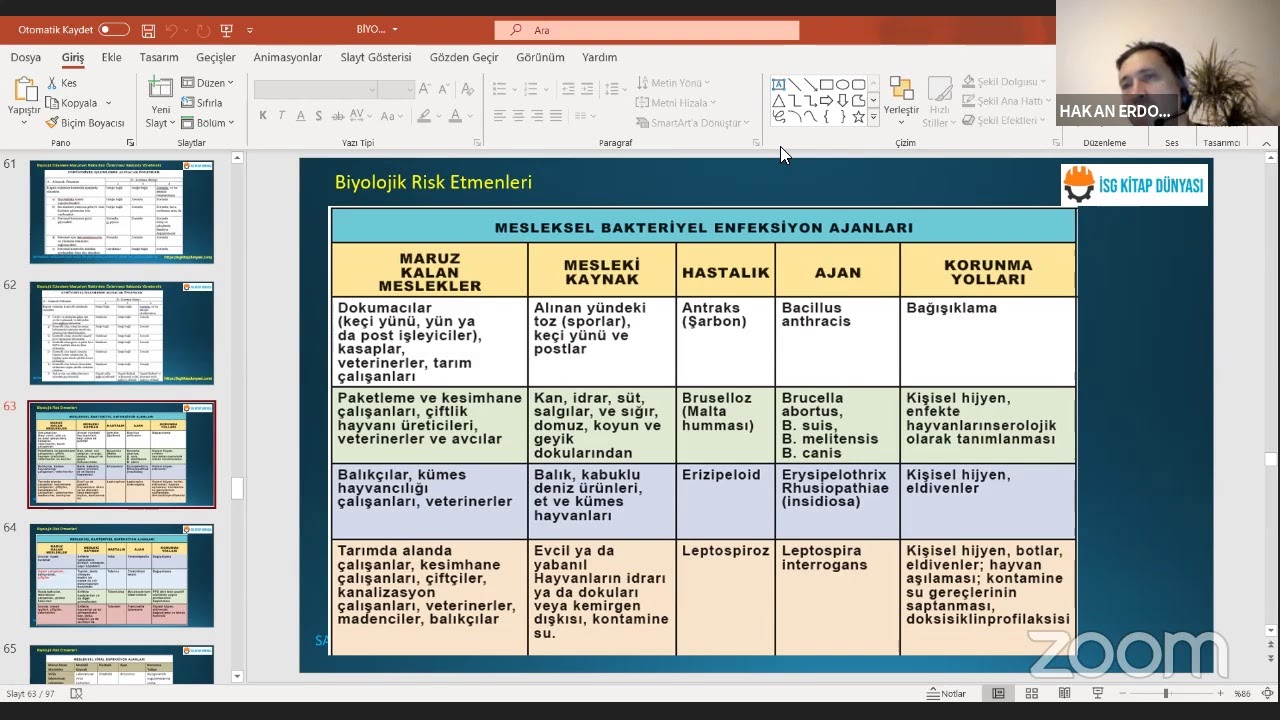Select slide 62 thumbnail

coord(121,333)
